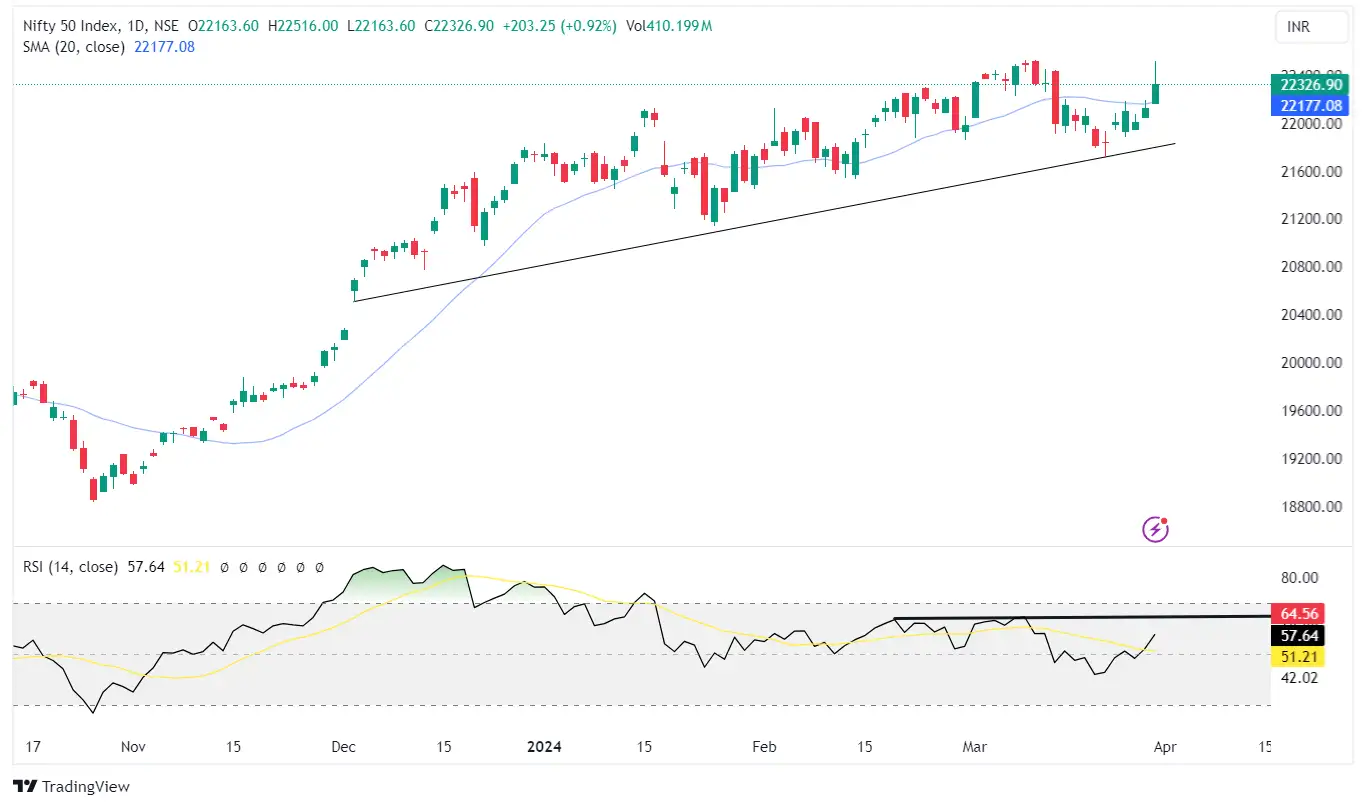Click the 42.02 RSI scale label

[1297, 678]
